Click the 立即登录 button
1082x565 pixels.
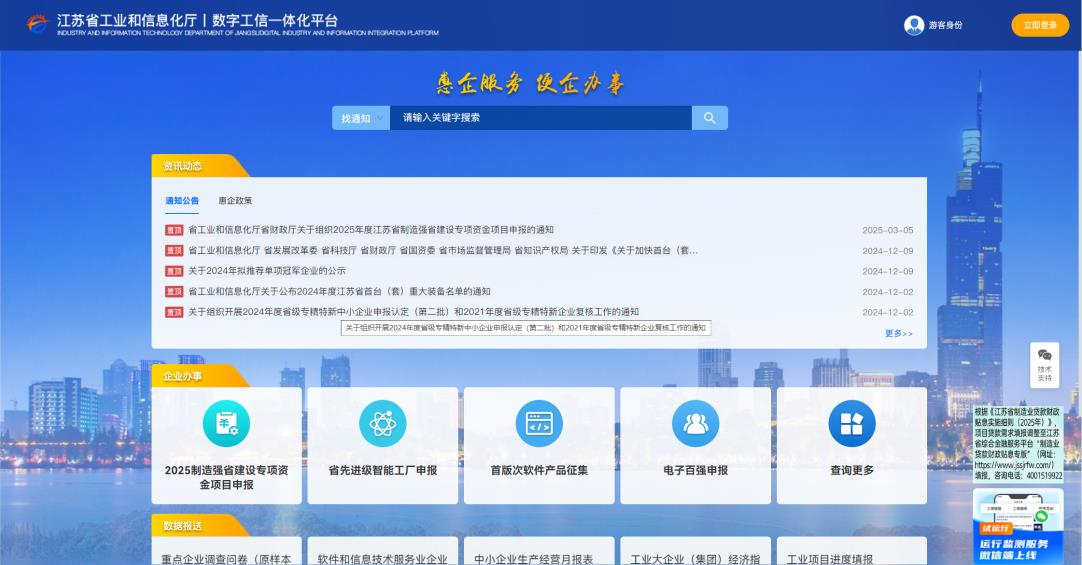point(1040,25)
